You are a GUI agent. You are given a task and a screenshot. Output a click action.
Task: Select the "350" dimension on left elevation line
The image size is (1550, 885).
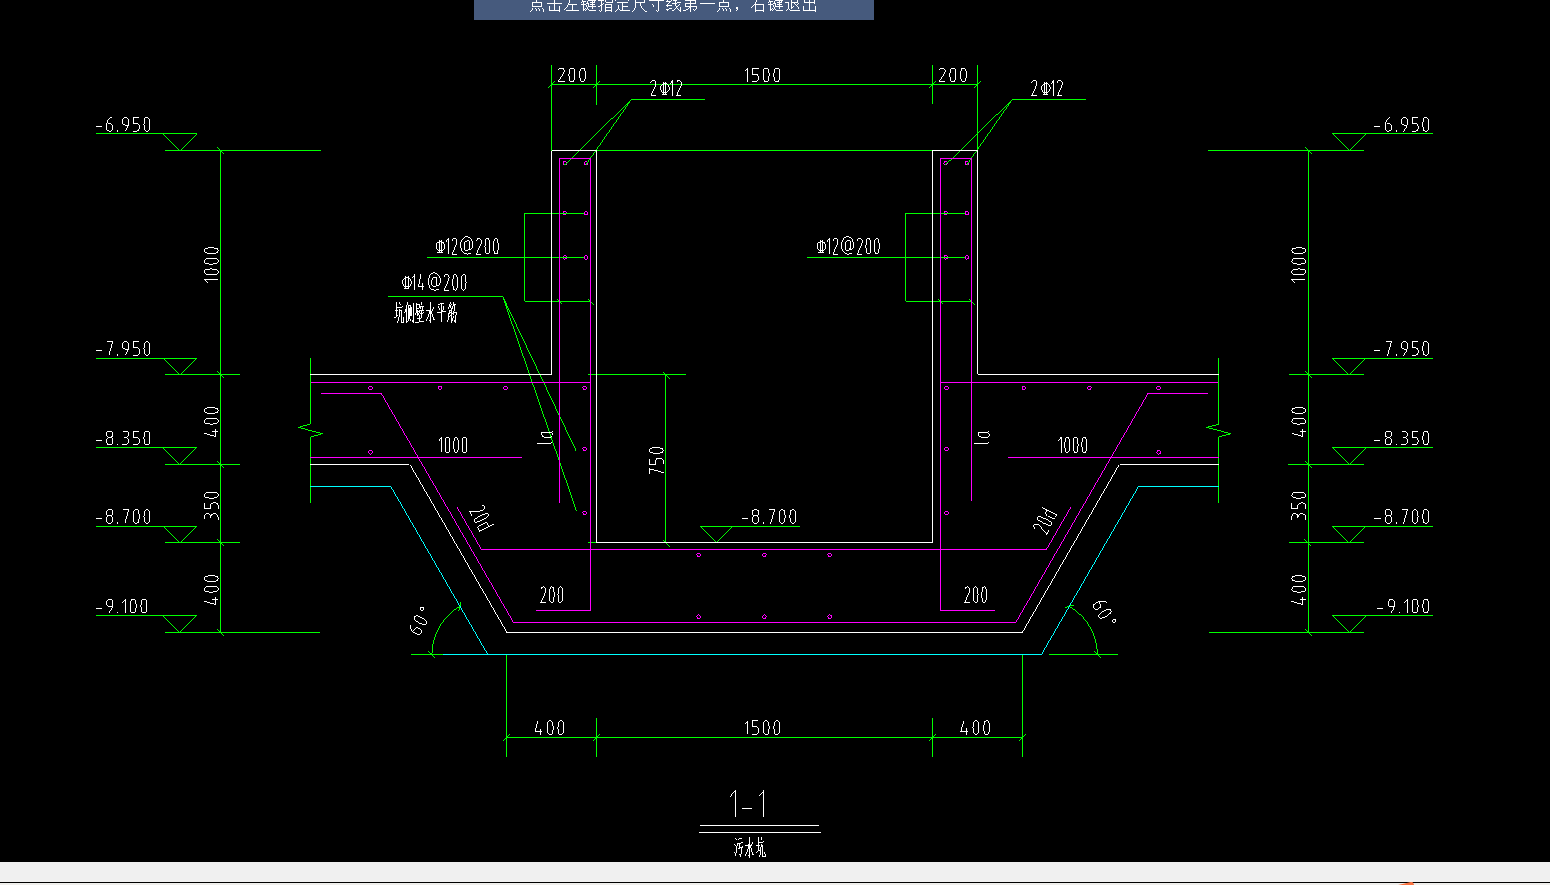point(211,505)
